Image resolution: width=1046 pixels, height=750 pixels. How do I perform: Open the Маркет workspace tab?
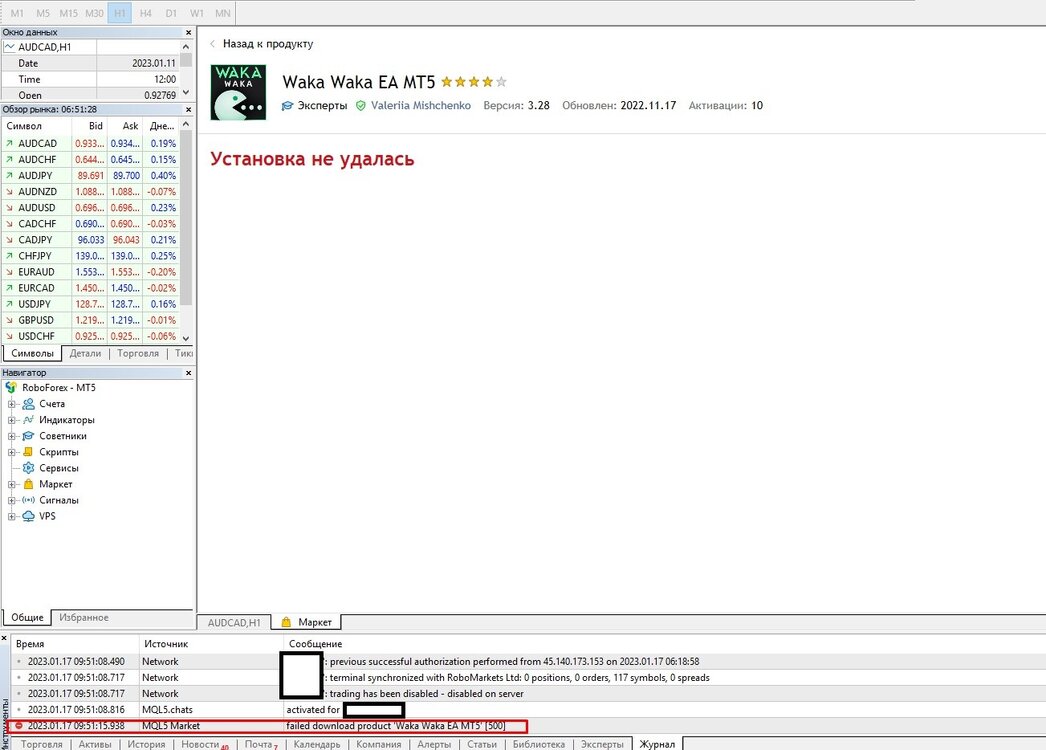(x=307, y=622)
